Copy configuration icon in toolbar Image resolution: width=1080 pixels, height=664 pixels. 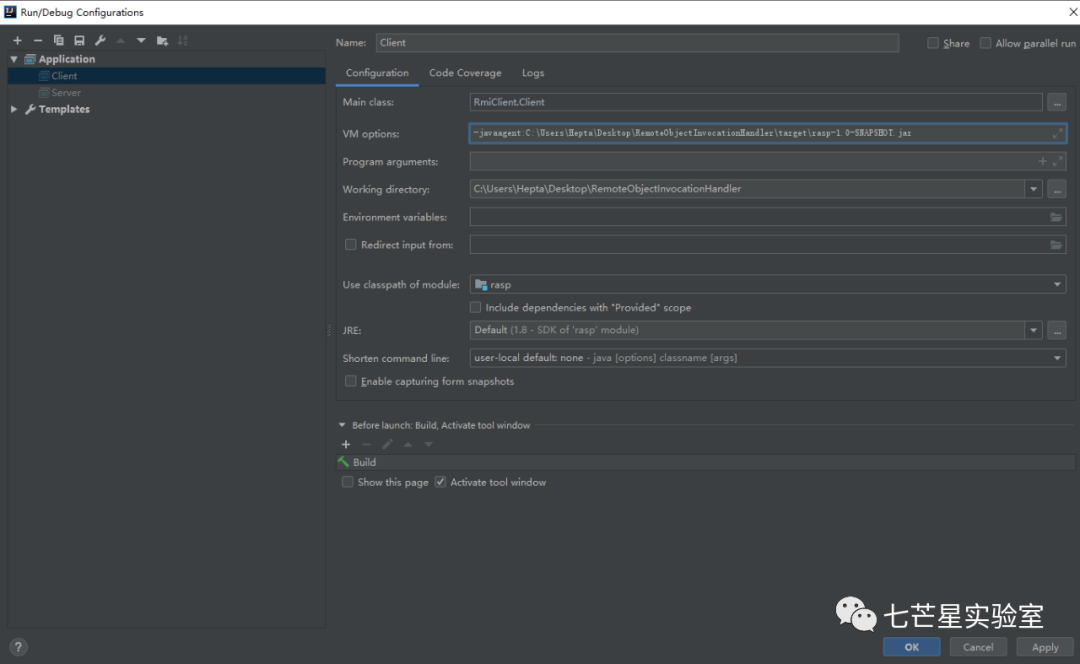pos(59,41)
